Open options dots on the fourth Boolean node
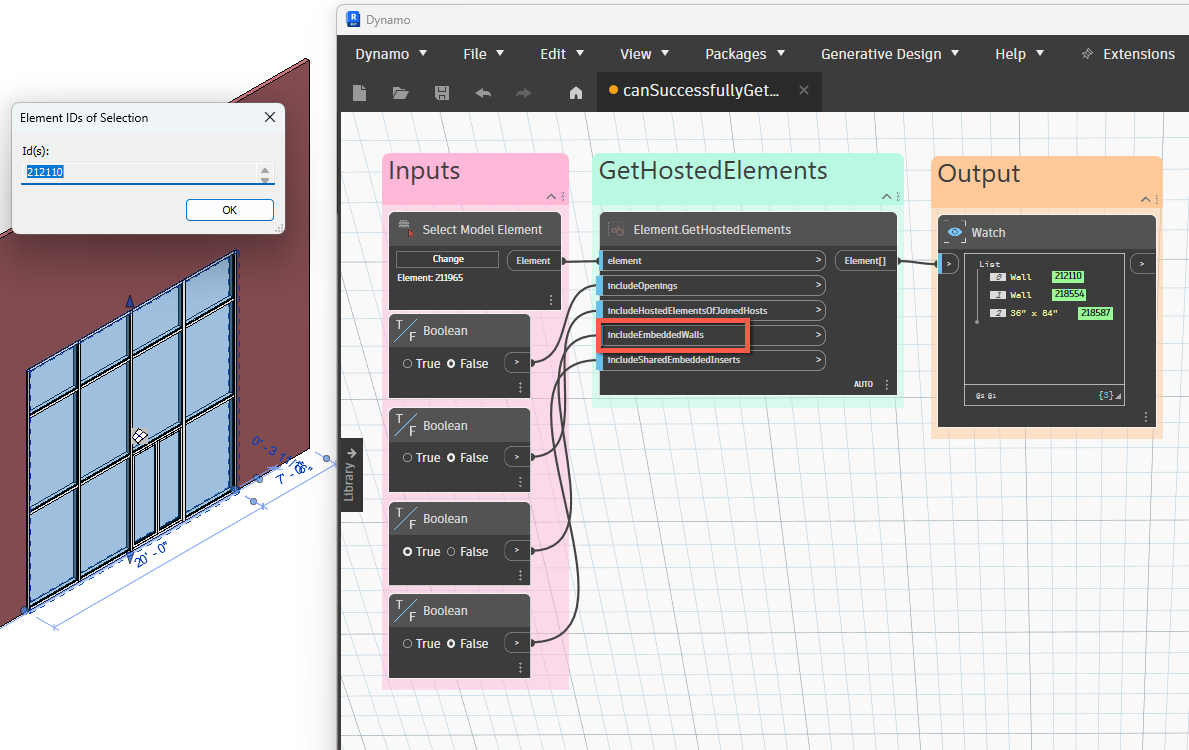Viewport: 1189px width, 750px height. coord(520,667)
